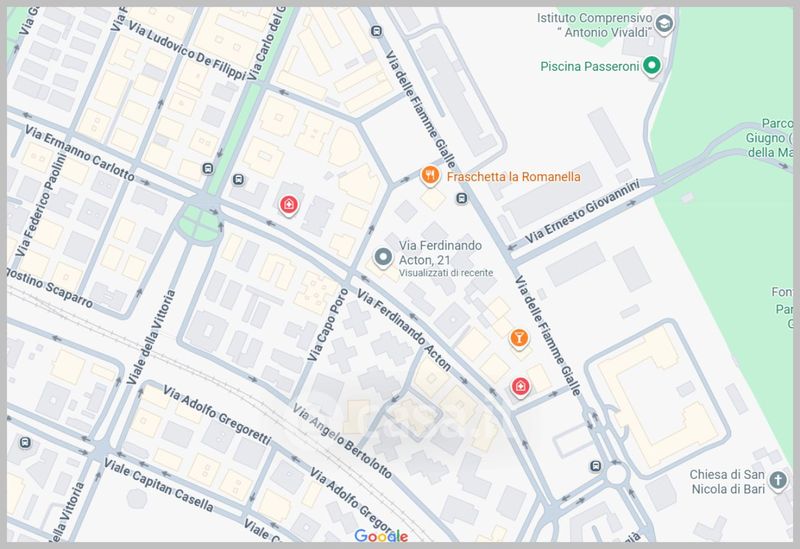The width and height of the screenshot is (800, 549).
Task: Click the Fraschetta la Romanella restaurant icon
Action: 430,176
